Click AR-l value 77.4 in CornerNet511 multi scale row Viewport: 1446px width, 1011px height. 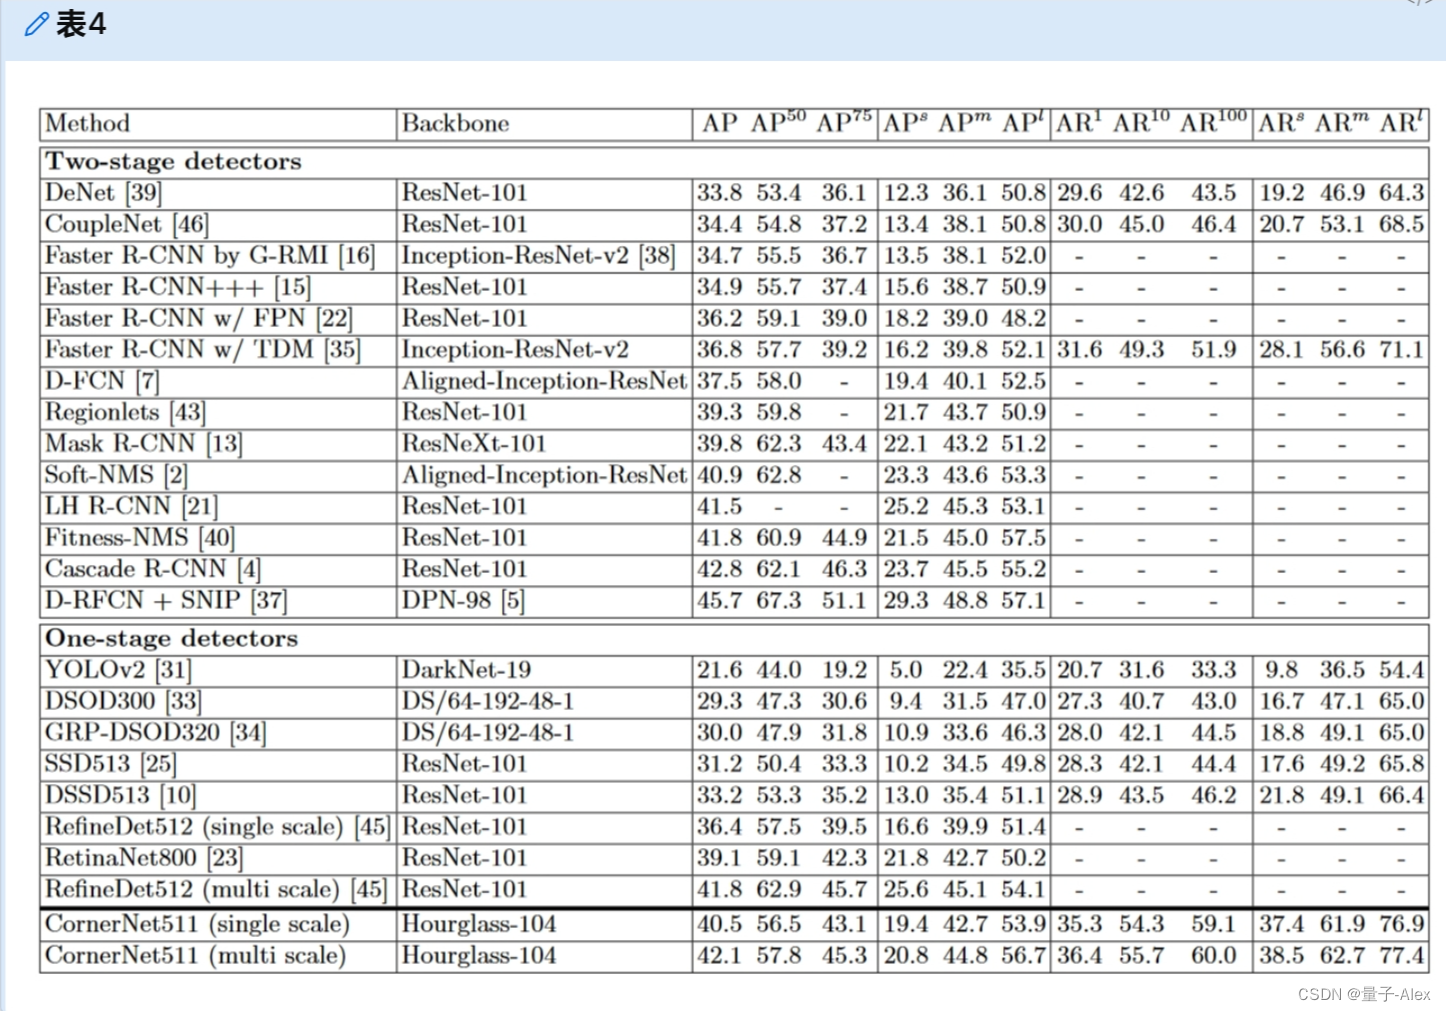click(x=1402, y=956)
